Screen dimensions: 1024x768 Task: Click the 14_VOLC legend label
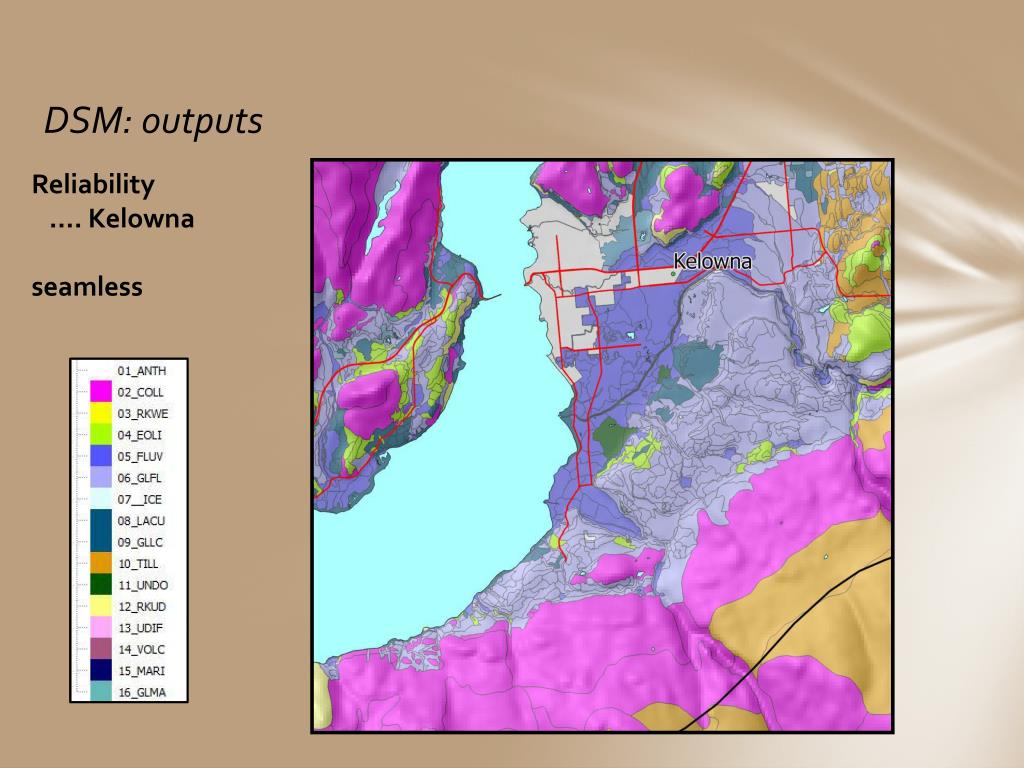coord(142,650)
